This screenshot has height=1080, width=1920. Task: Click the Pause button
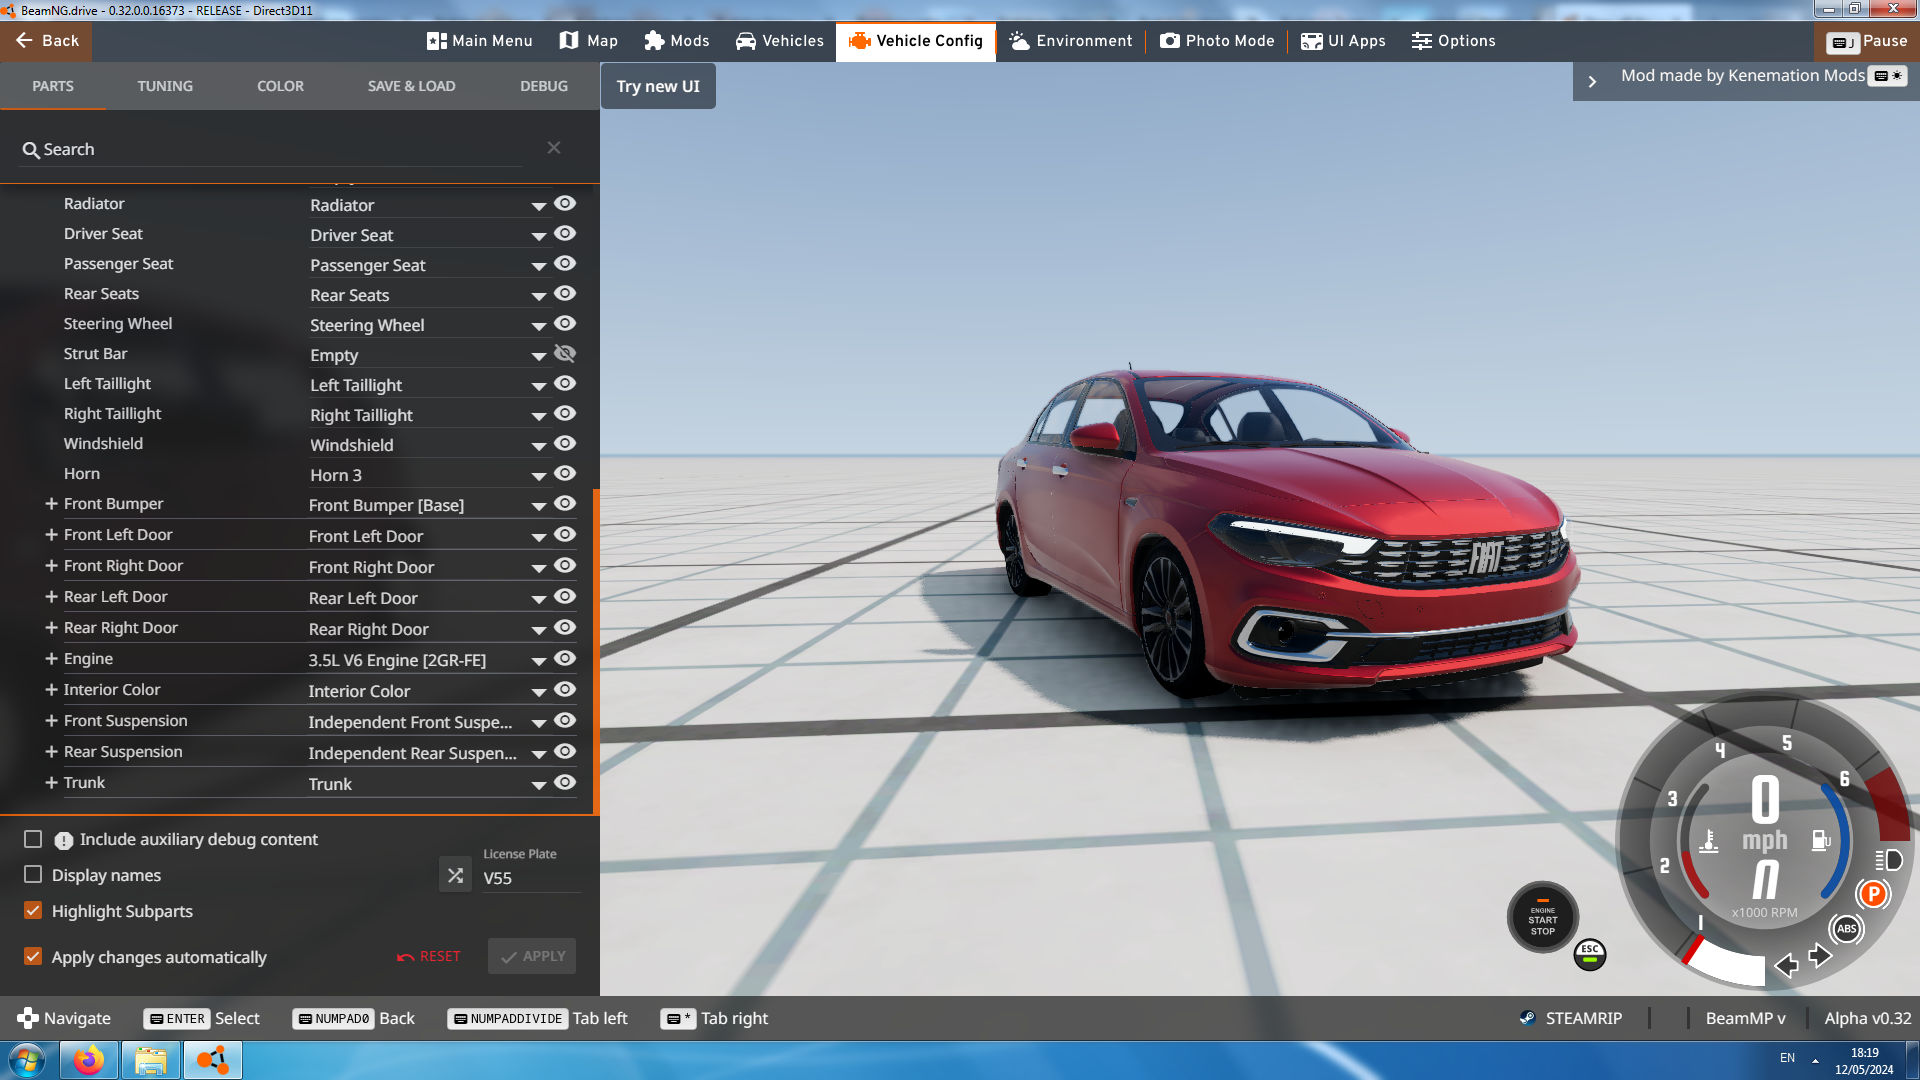tap(1866, 41)
